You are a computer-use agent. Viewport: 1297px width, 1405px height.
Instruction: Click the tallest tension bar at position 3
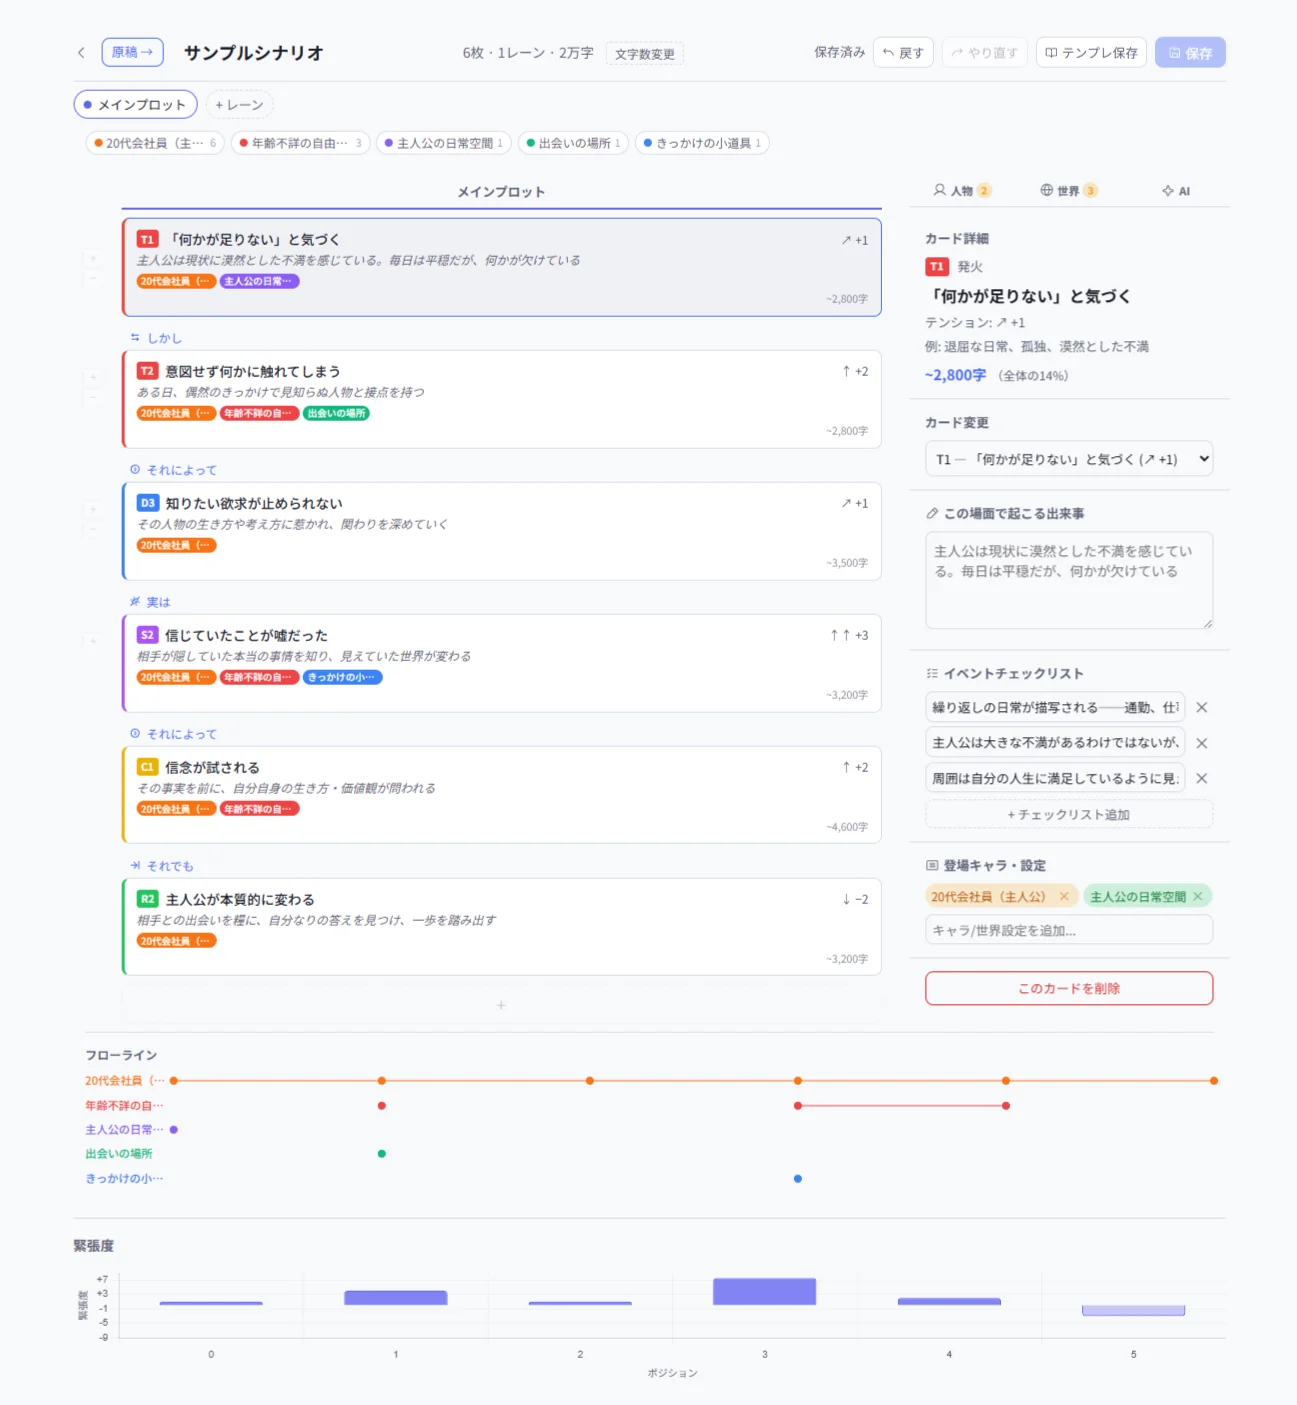[x=764, y=1291]
